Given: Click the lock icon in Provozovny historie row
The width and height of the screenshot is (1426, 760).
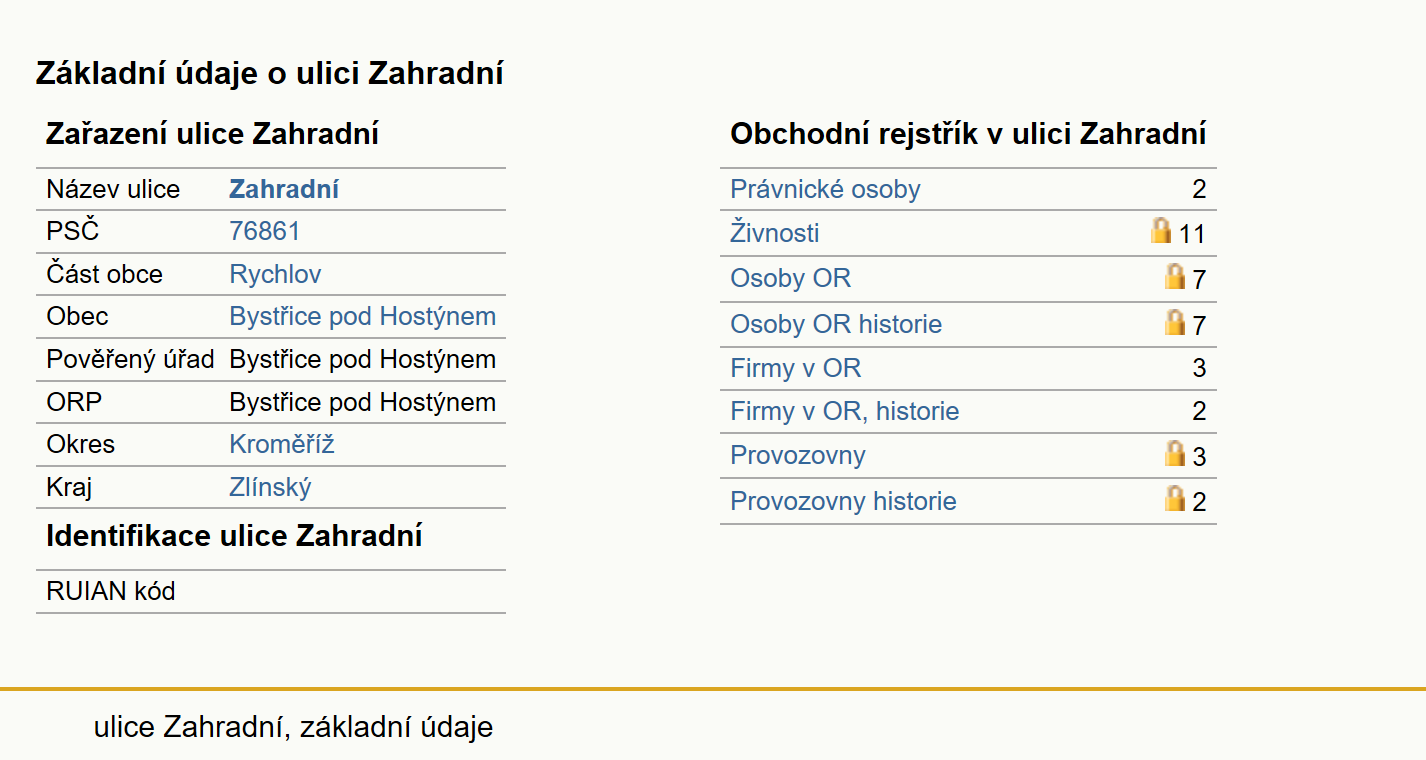Looking at the screenshot, I should pyautogui.click(x=1175, y=498).
